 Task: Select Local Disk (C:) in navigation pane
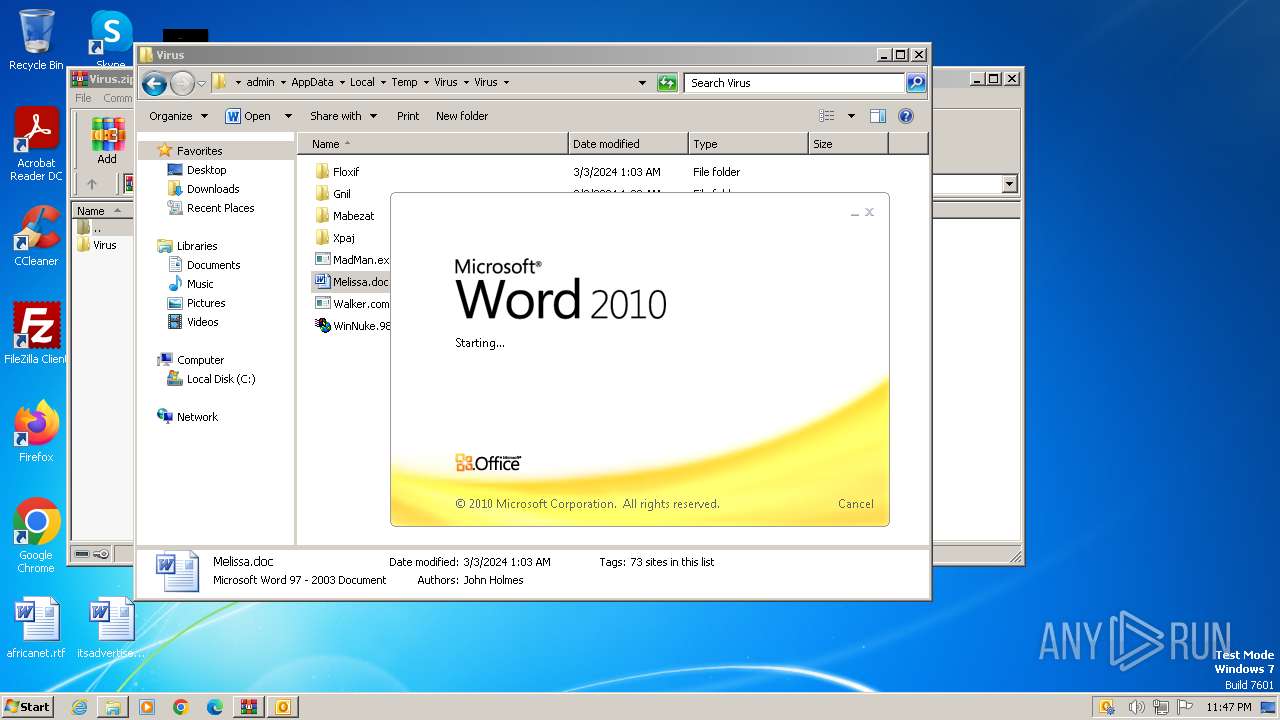click(x=211, y=379)
